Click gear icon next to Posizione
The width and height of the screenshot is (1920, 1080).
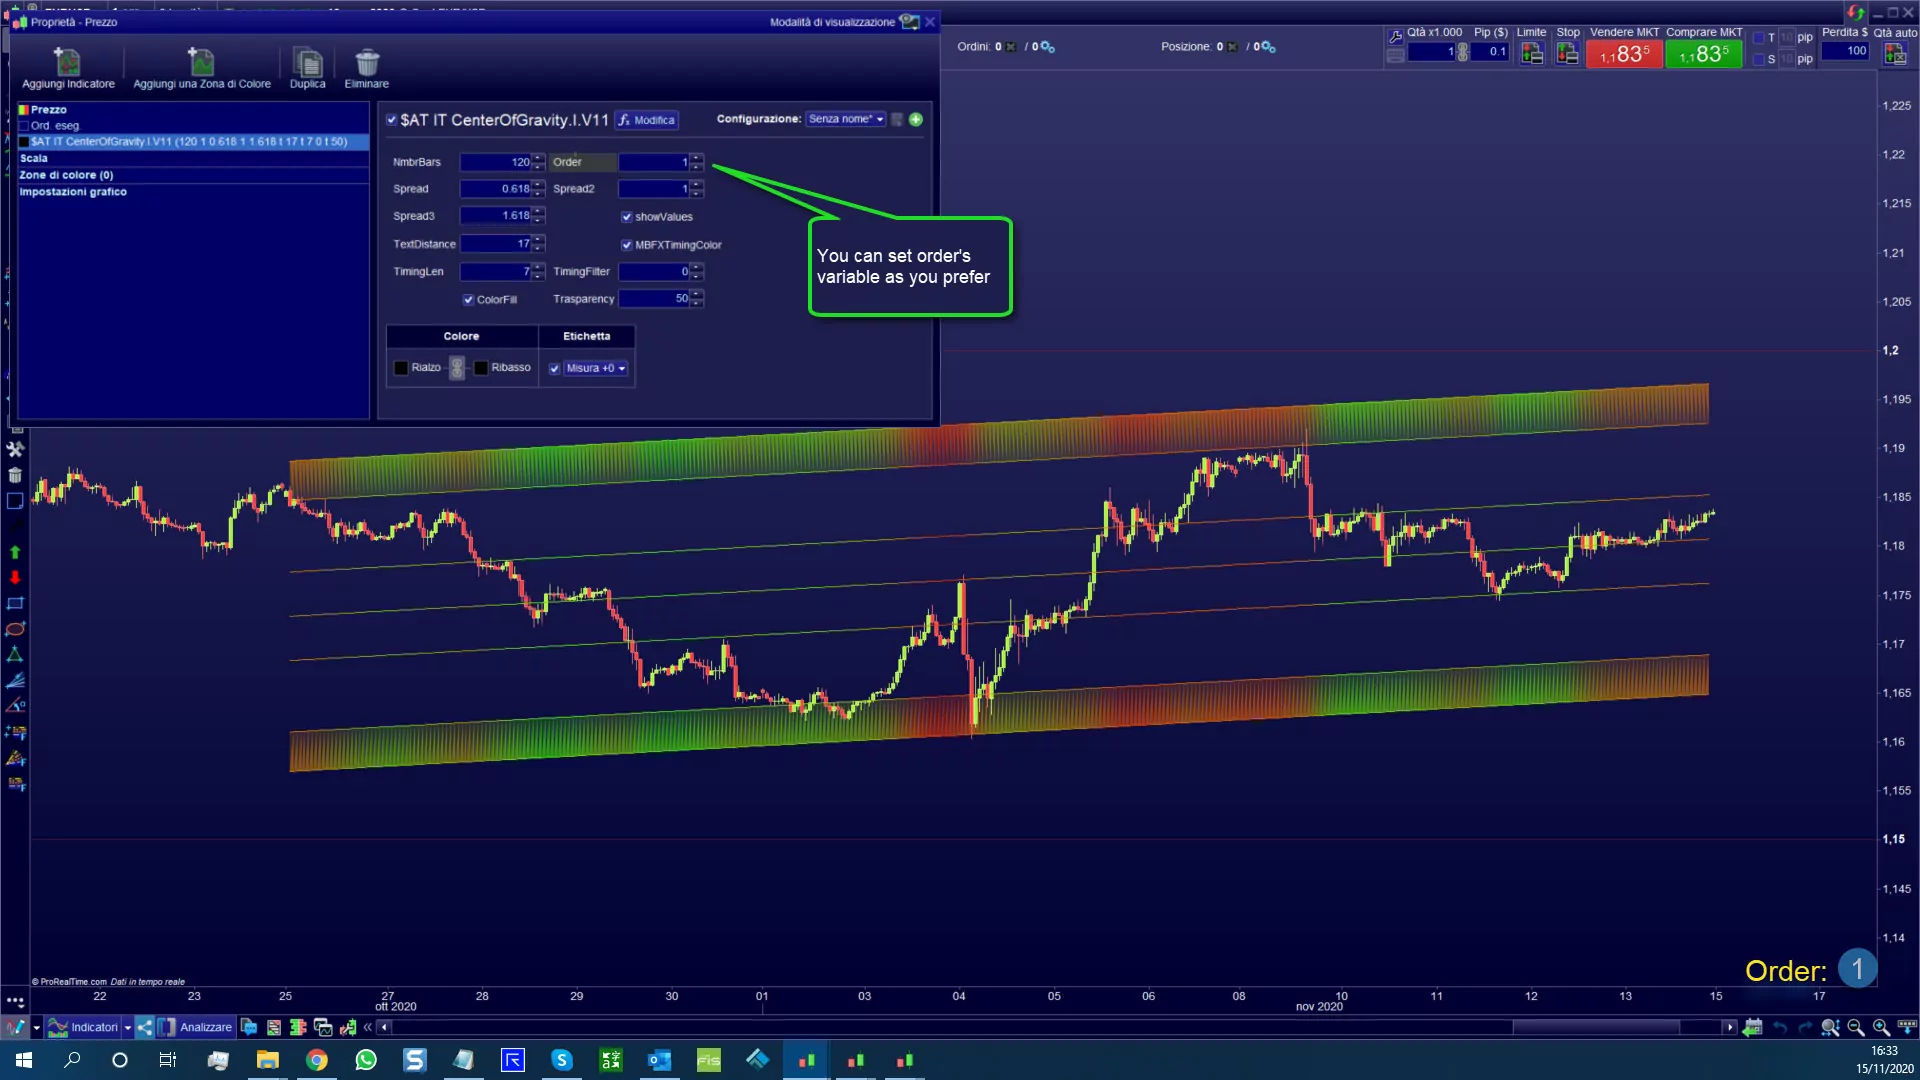pyautogui.click(x=1268, y=47)
